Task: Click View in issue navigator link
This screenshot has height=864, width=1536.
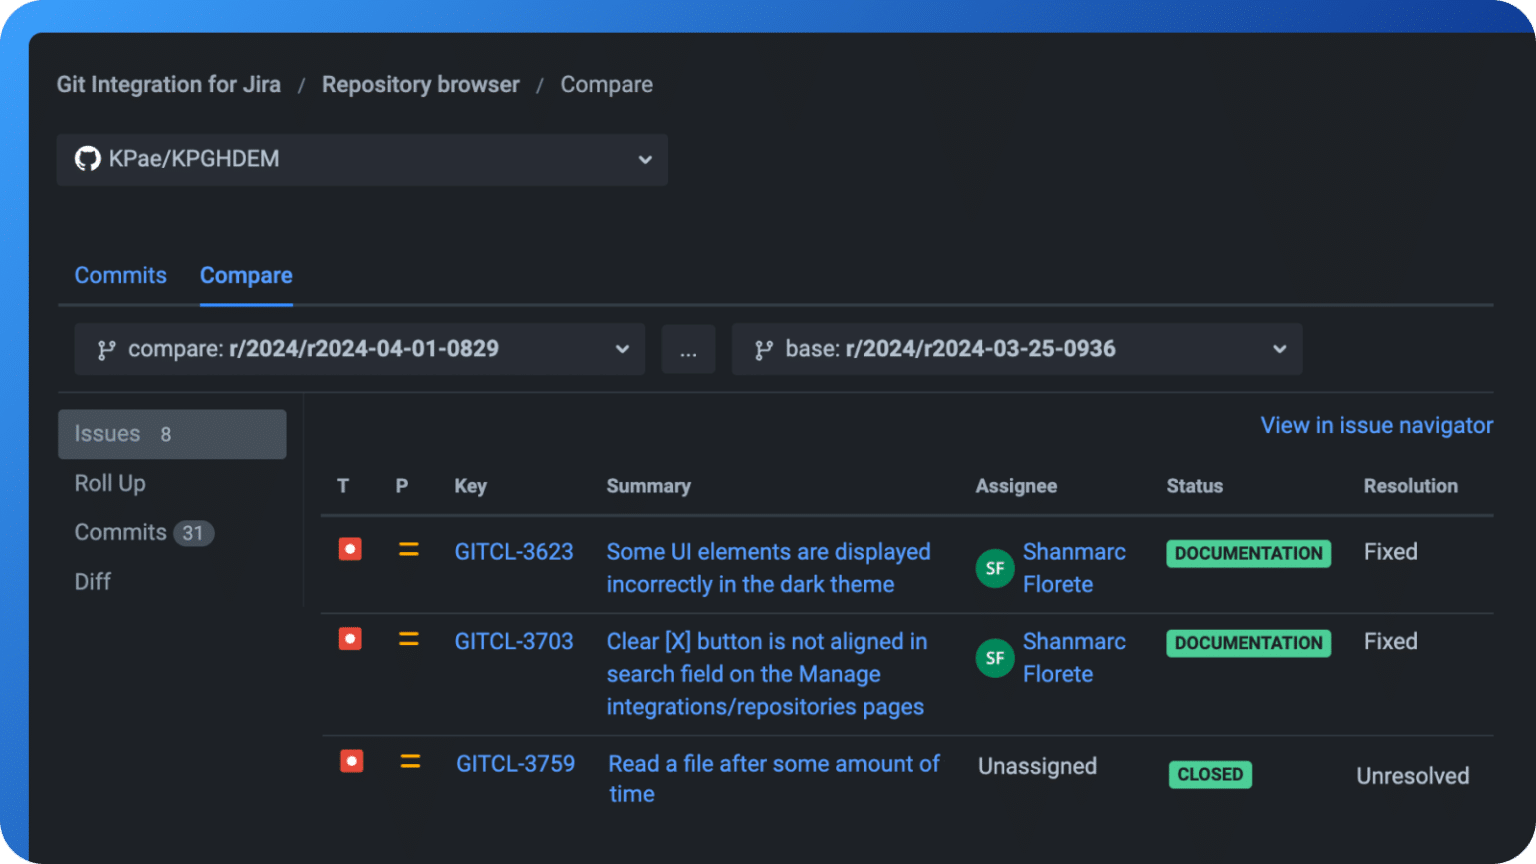Action: click(1377, 425)
